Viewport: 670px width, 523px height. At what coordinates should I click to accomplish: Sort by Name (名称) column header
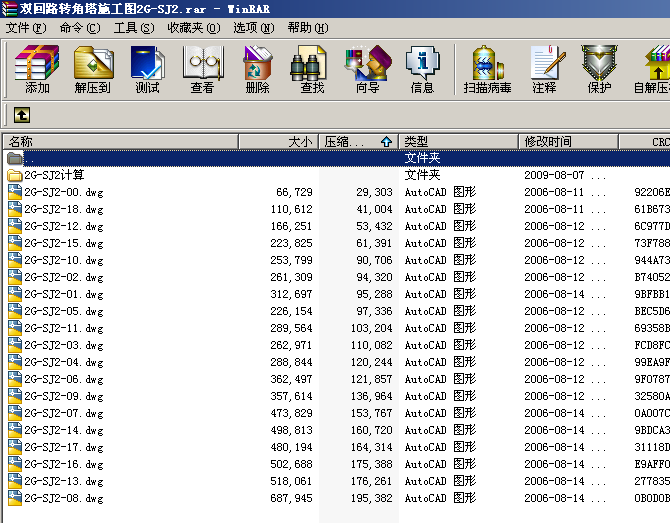pos(120,141)
